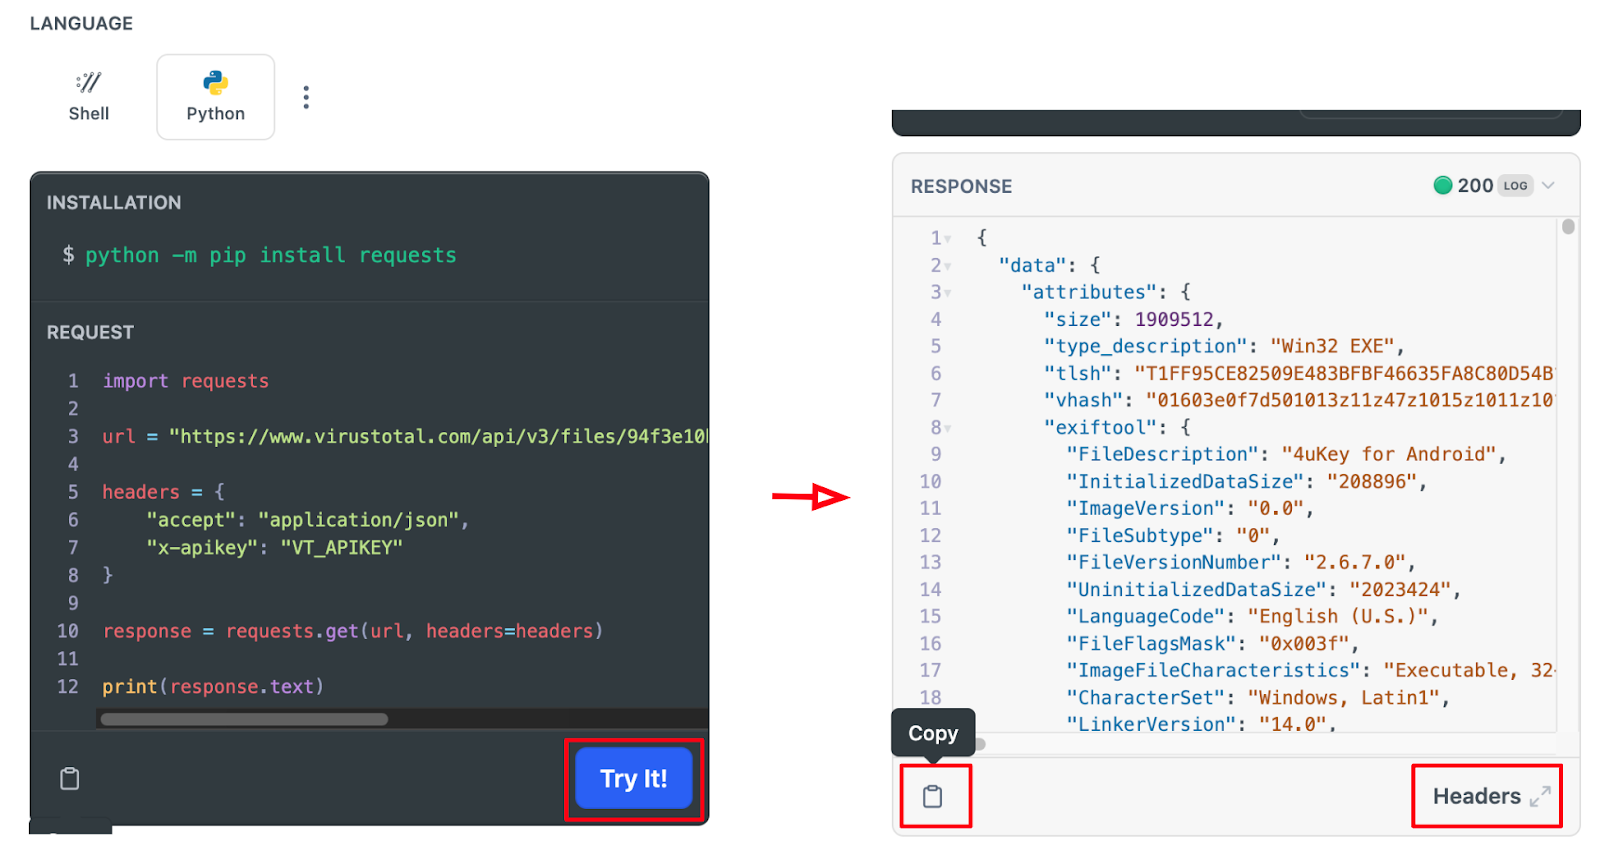The image size is (1600, 864).
Task: Click the "tlsh" hash value
Action: coord(1344,373)
